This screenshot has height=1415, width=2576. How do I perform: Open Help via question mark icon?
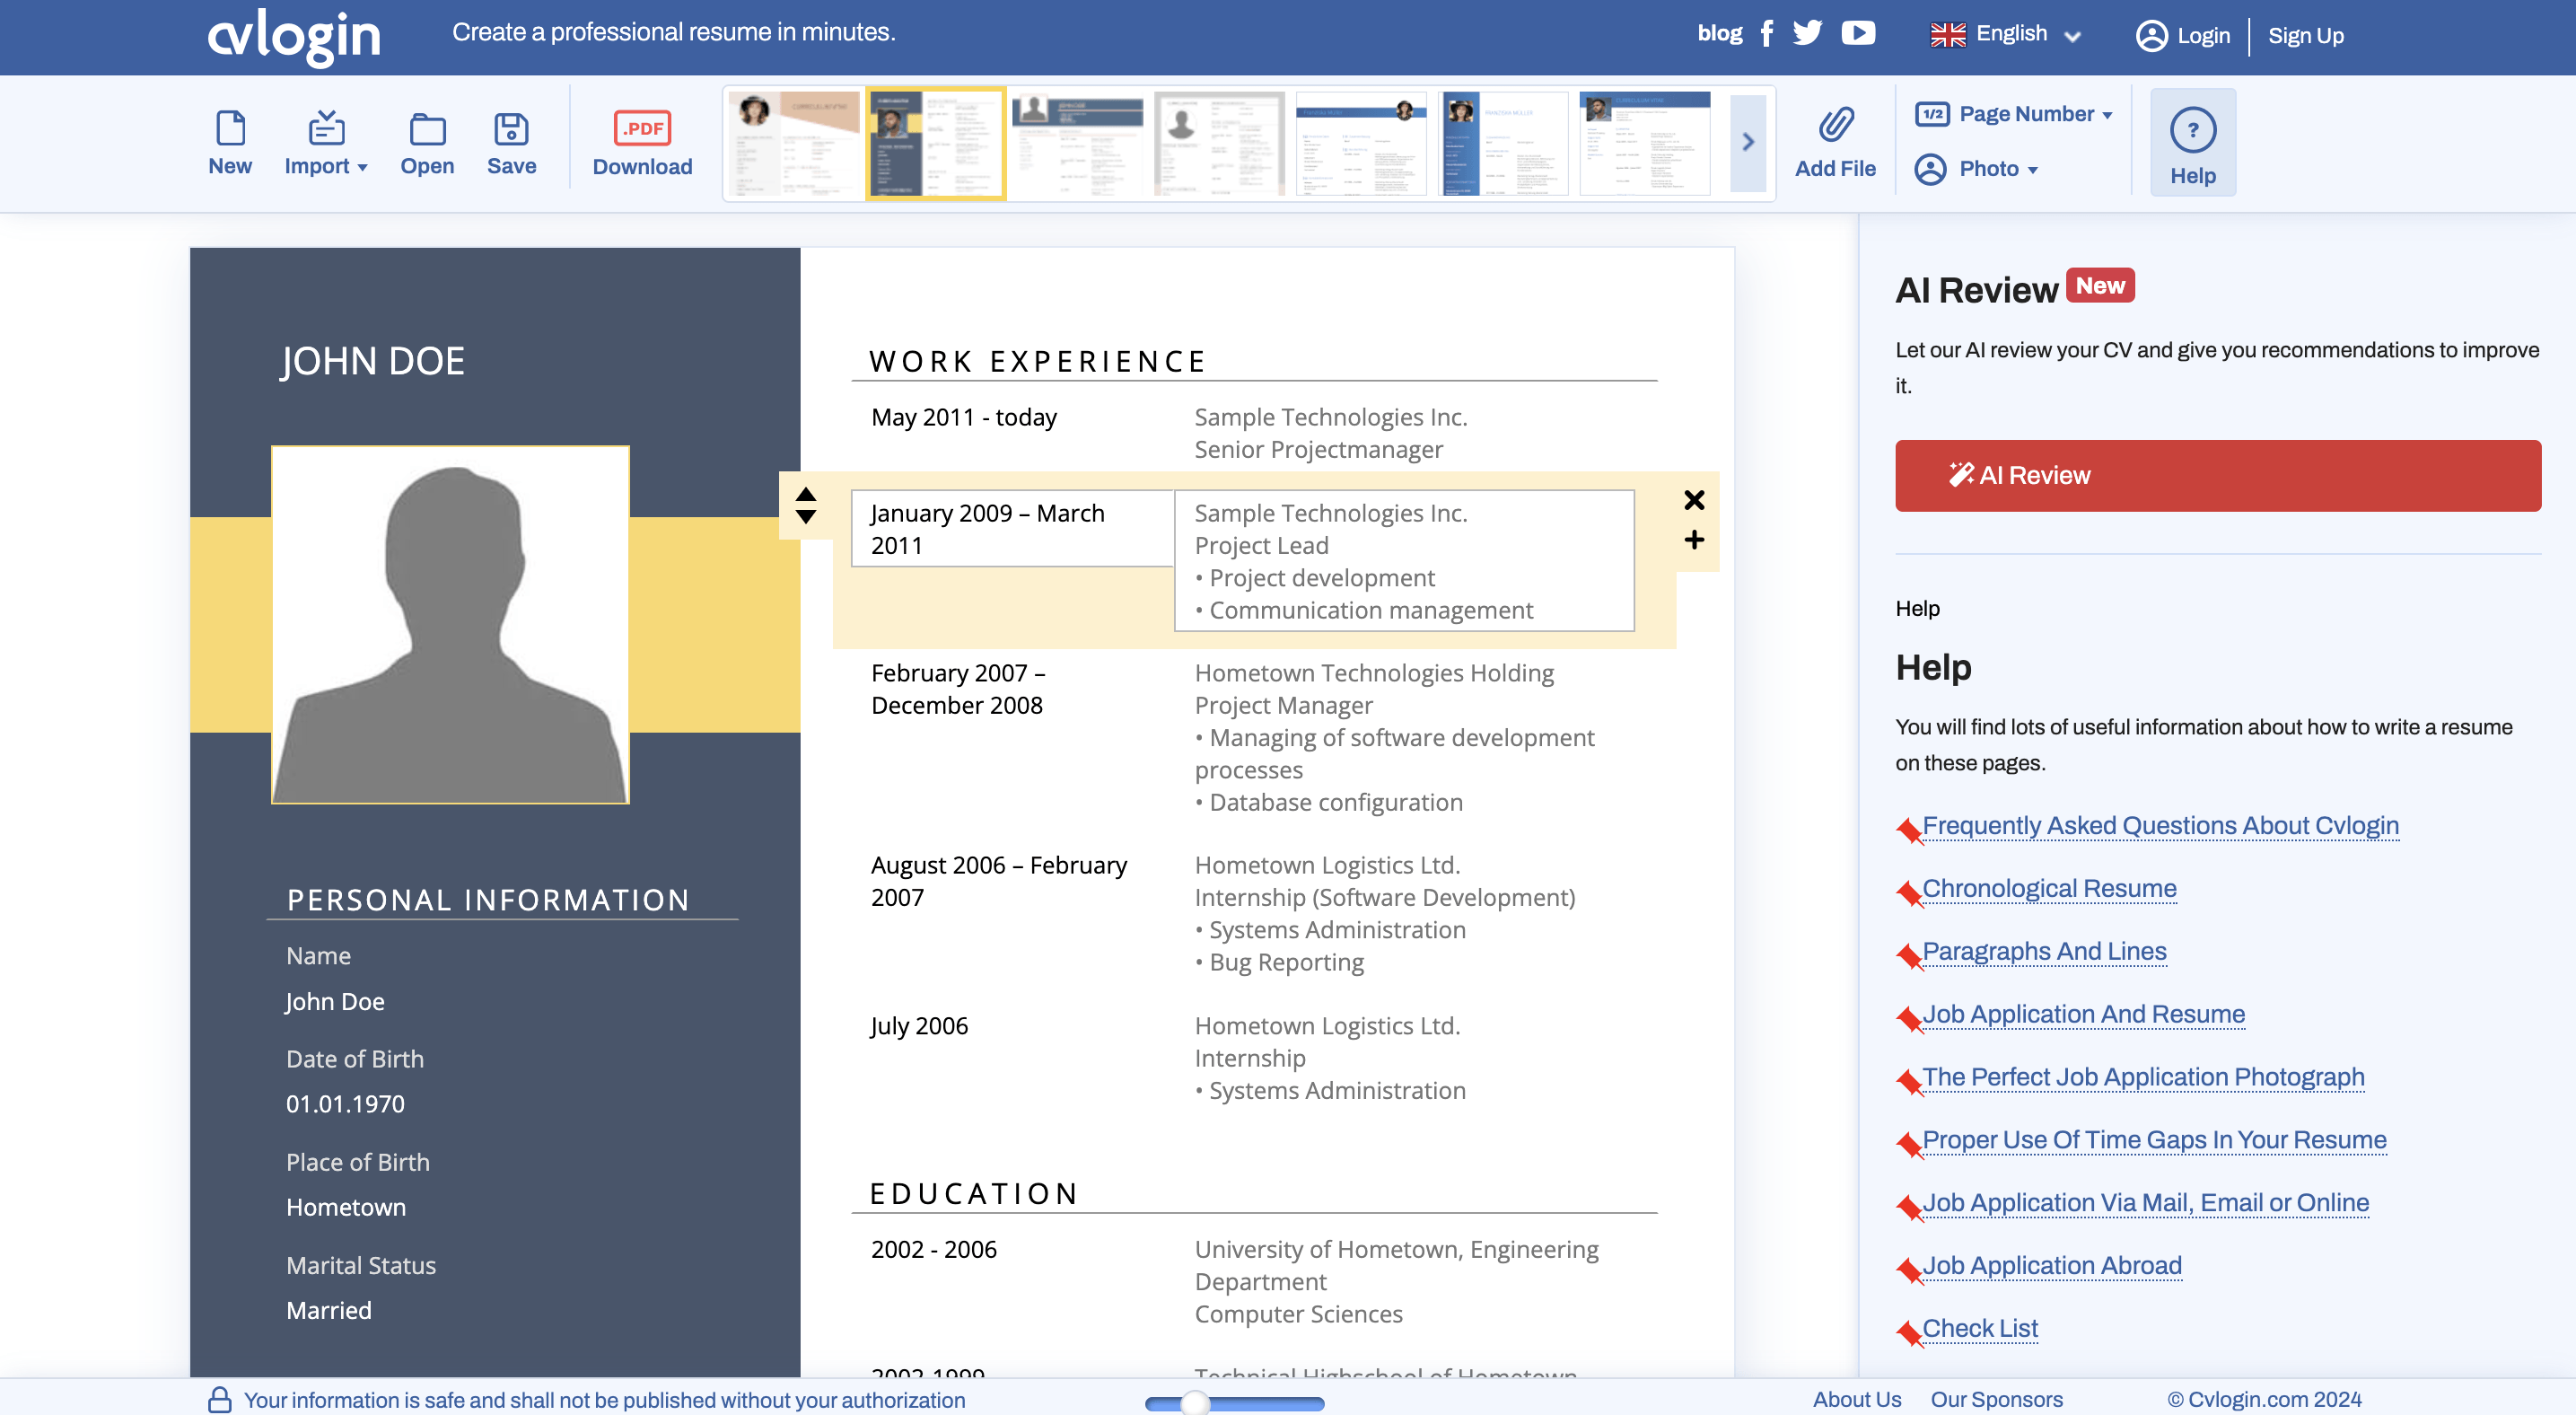2192,131
